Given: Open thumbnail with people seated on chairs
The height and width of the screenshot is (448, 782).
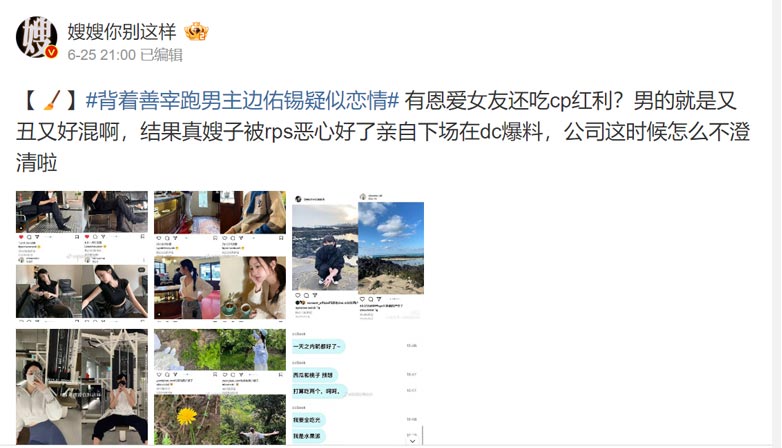Looking at the screenshot, I should (x=82, y=254).
